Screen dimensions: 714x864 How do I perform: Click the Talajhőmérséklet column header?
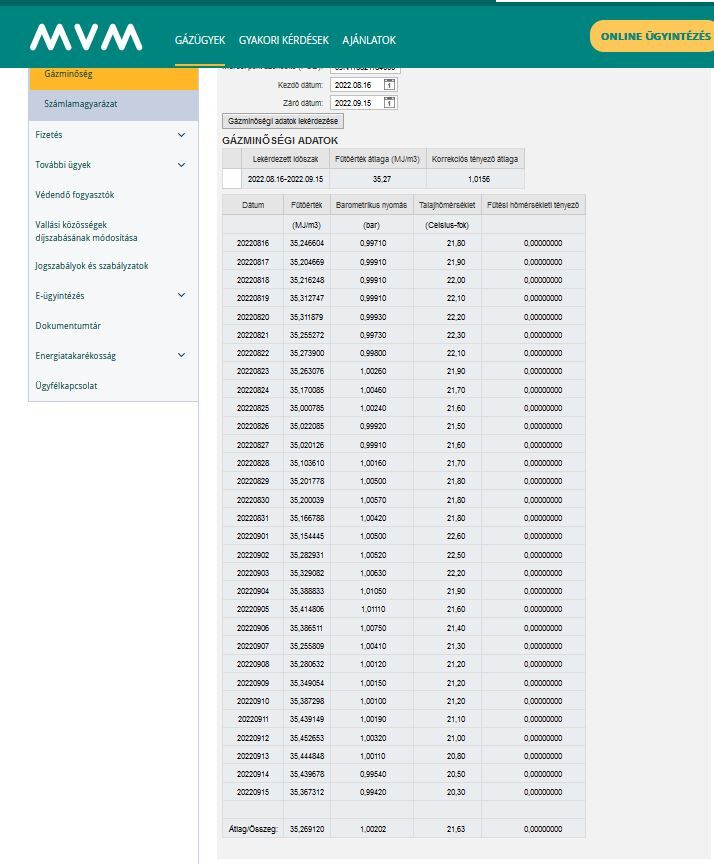coord(447,205)
